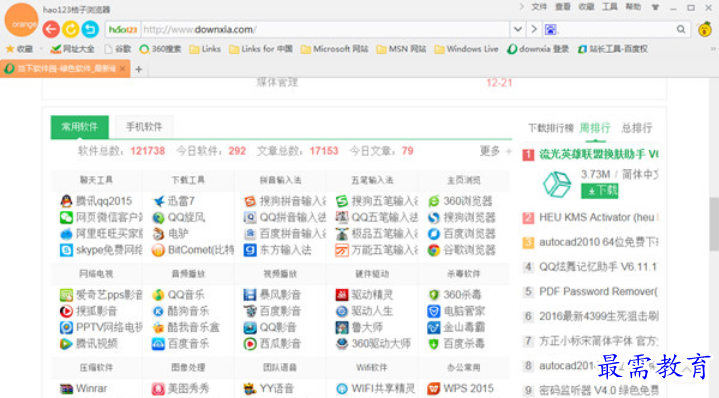Open 流光英雄联盟换肤助手 link
The width and height of the screenshot is (719, 398).
pos(598,154)
